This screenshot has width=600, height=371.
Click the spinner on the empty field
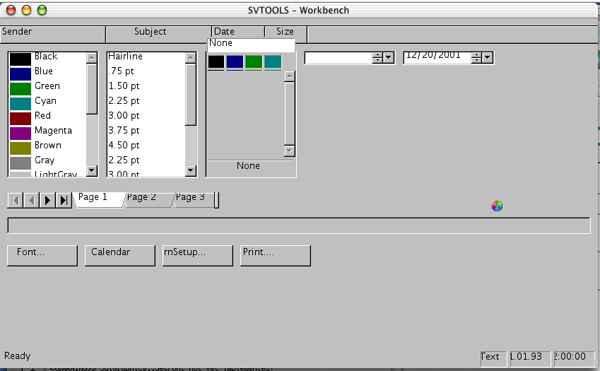pos(377,57)
